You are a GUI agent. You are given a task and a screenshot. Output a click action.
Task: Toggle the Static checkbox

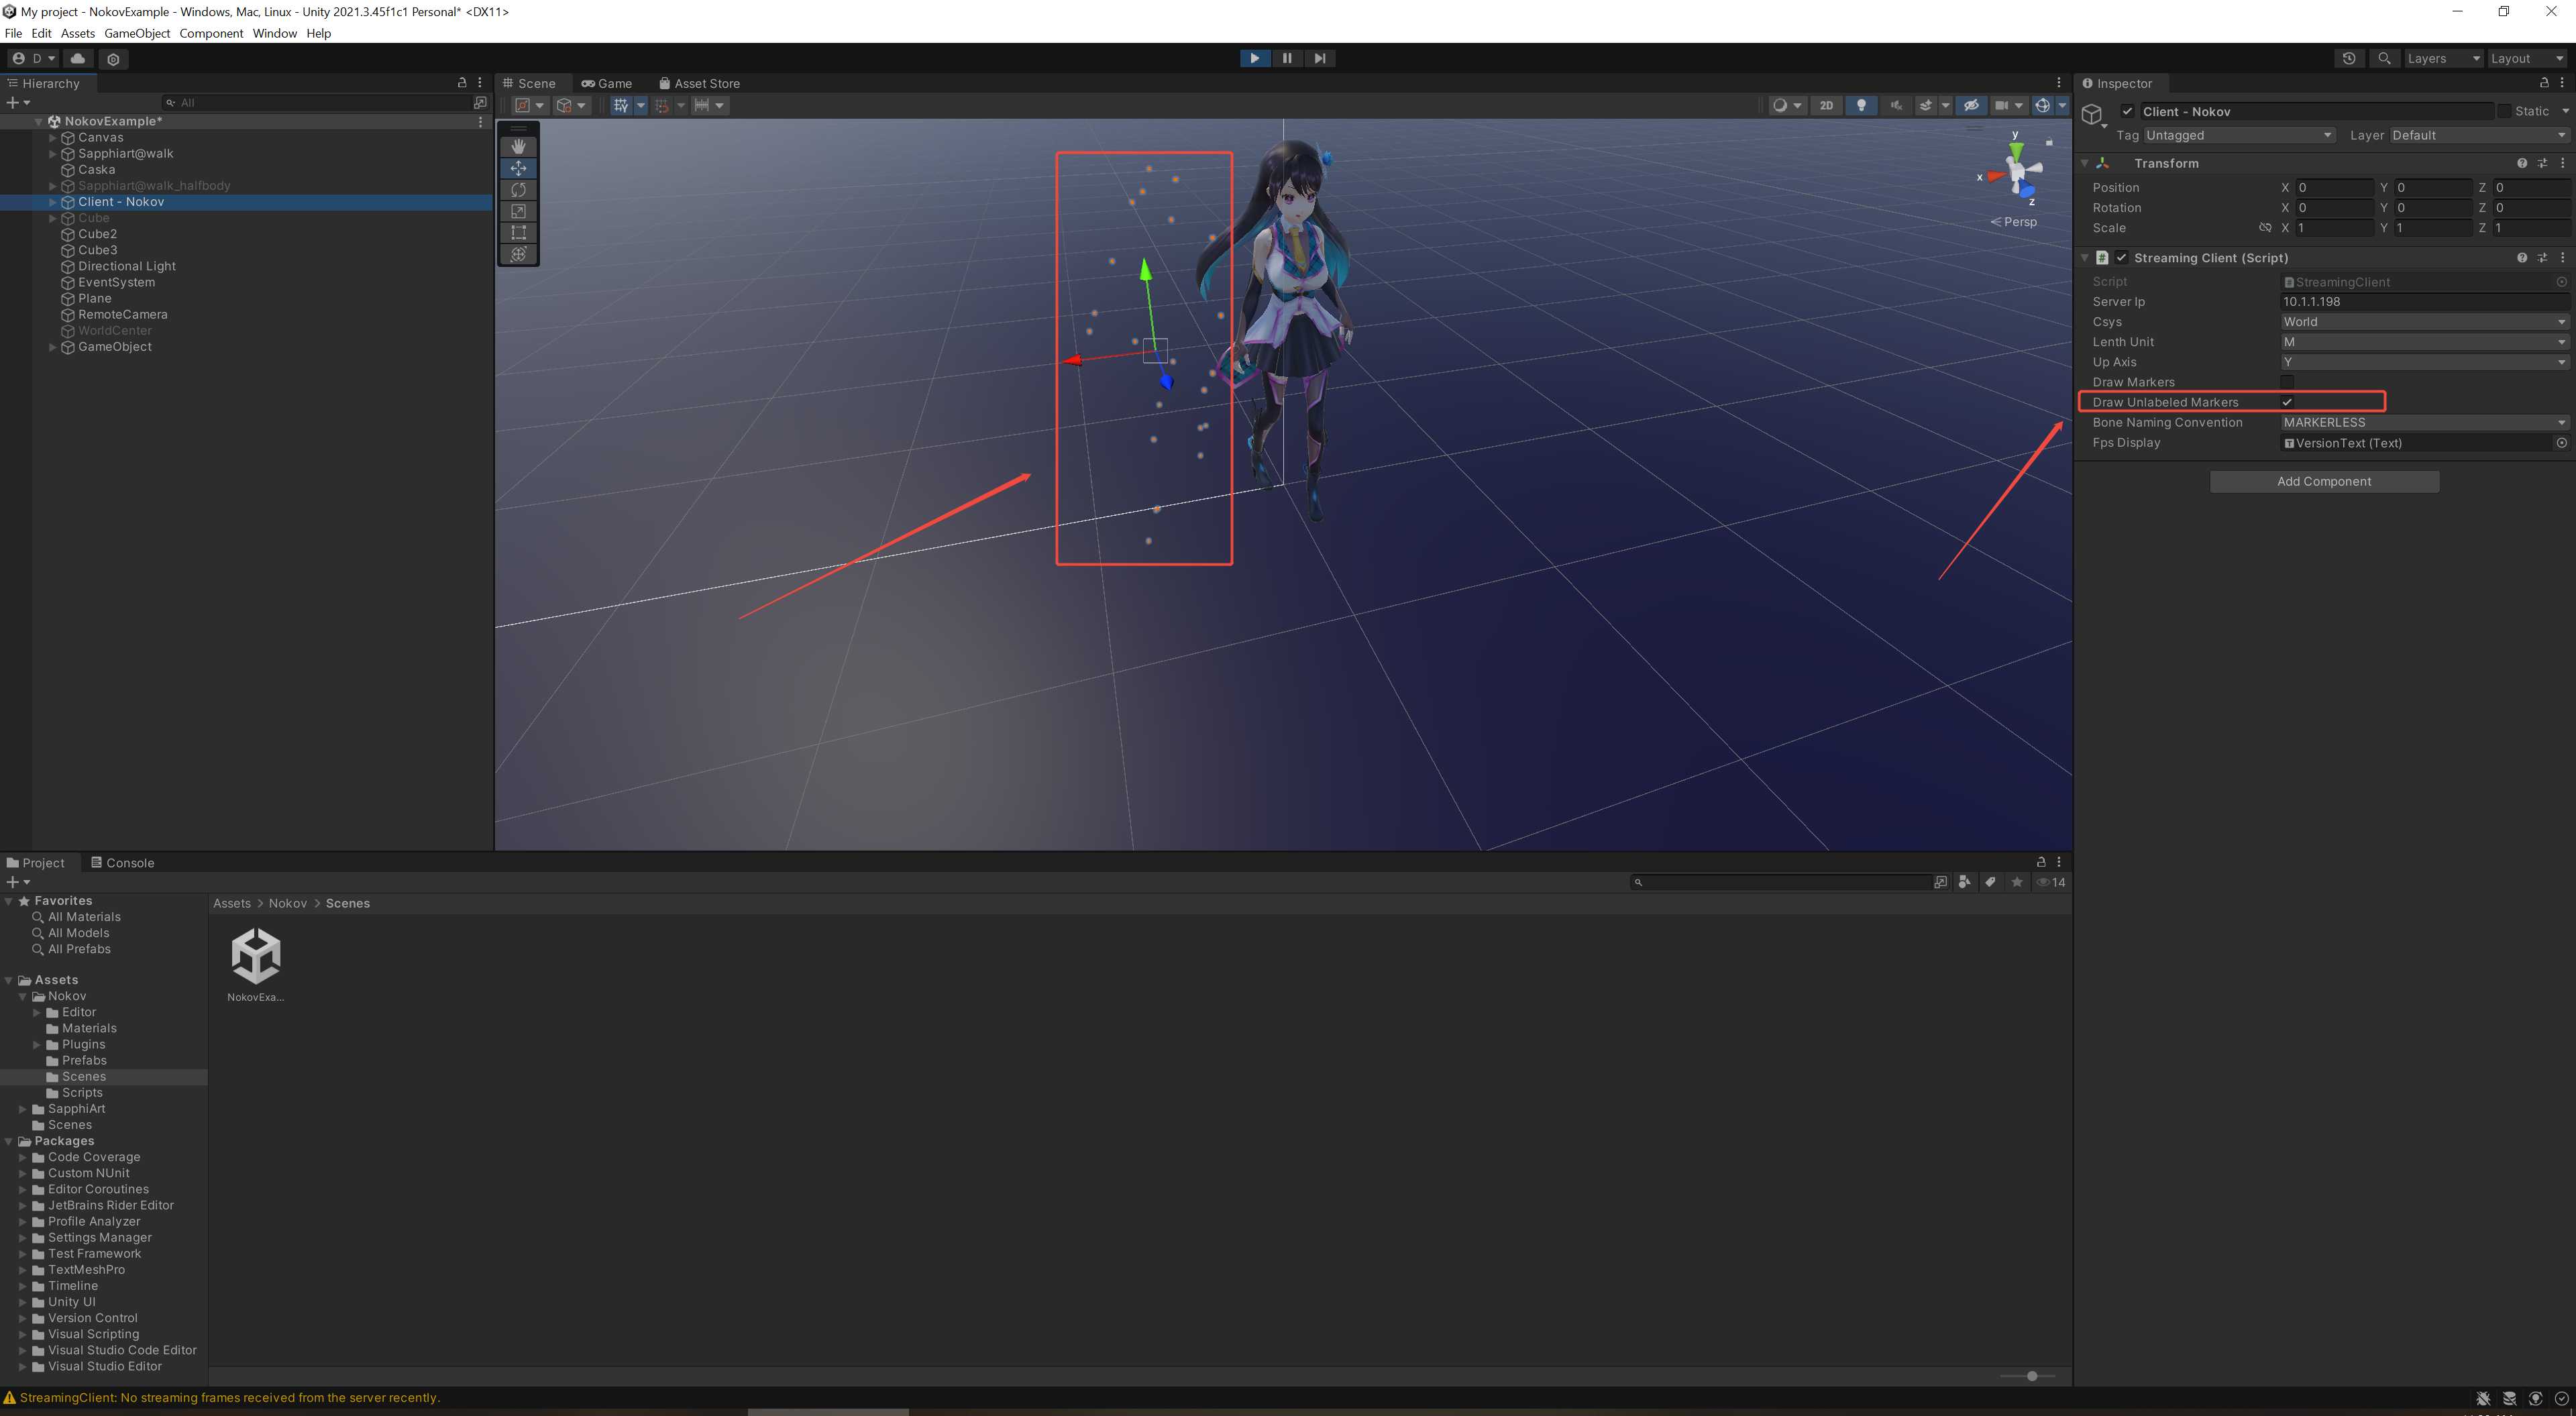2504,112
